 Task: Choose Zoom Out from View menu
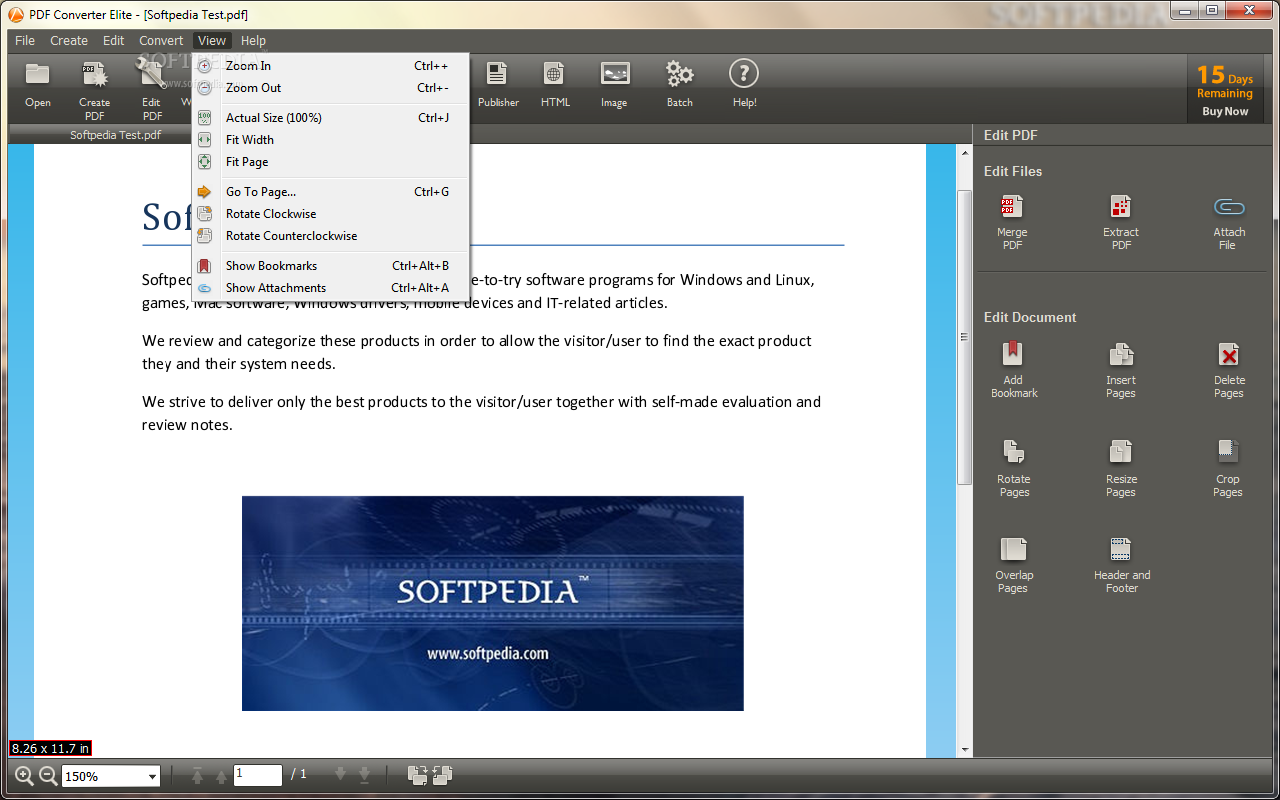tap(330, 88)
